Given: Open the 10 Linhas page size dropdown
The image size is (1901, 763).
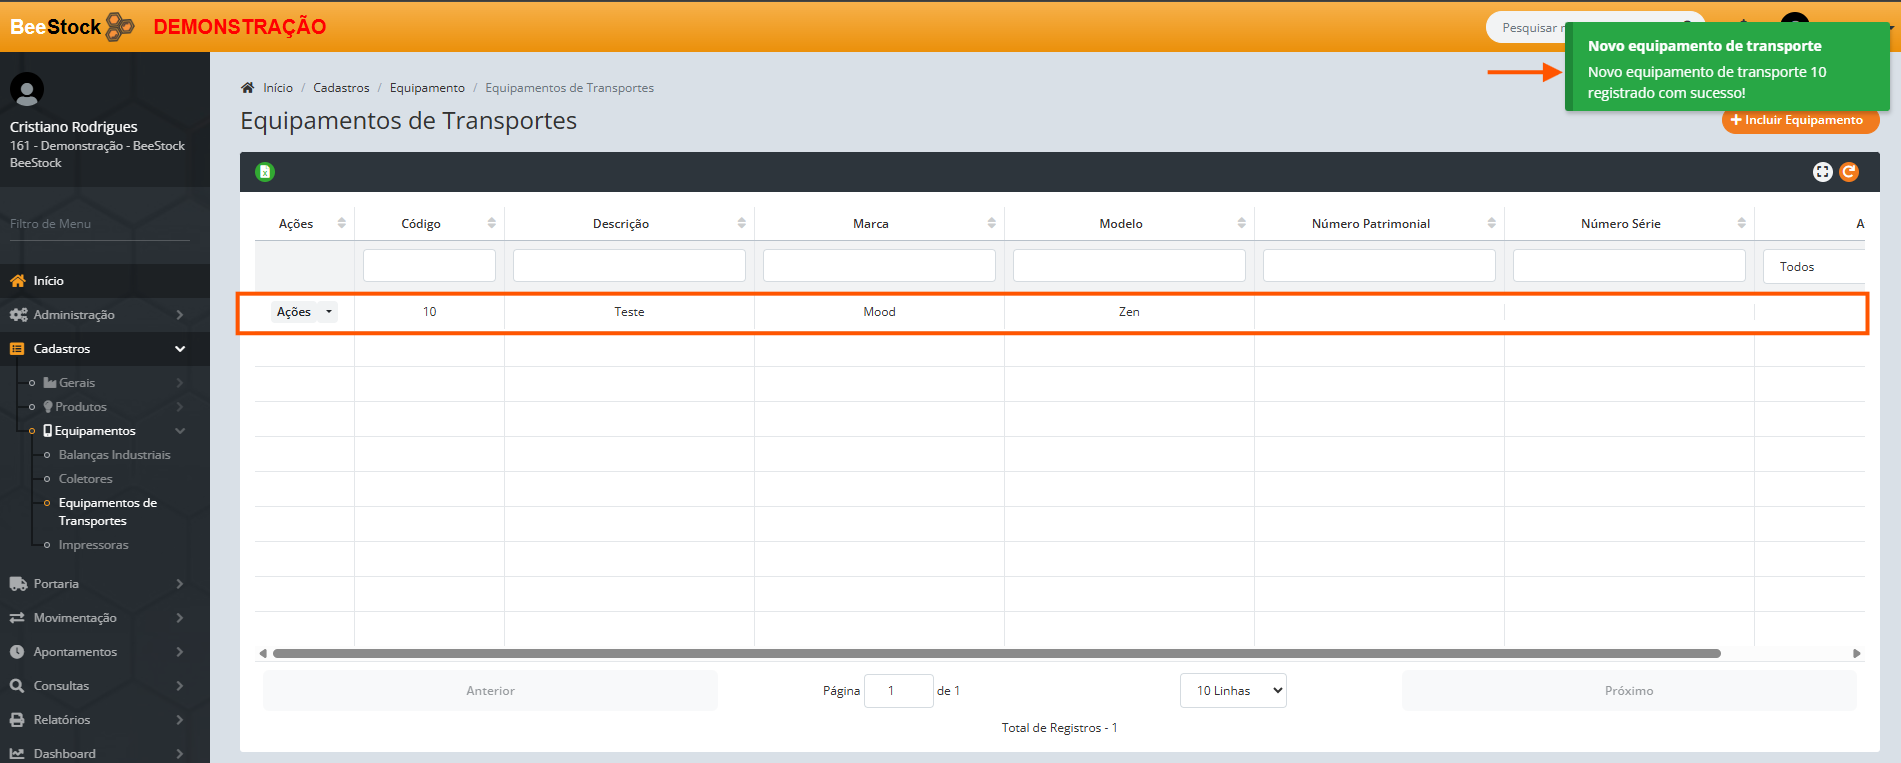Looking at the screenshot, I should click(1233, 691).
